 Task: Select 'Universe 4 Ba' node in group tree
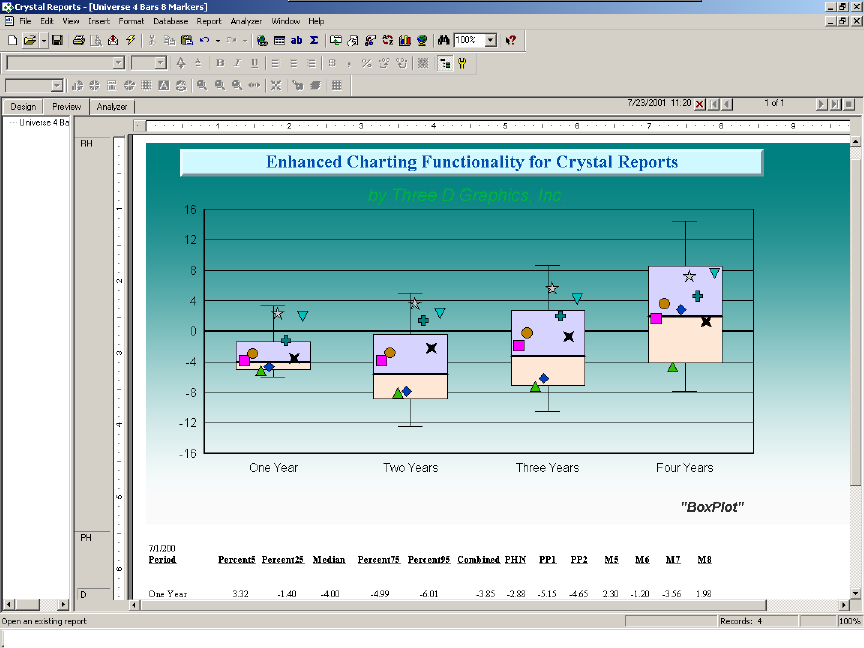44,122
